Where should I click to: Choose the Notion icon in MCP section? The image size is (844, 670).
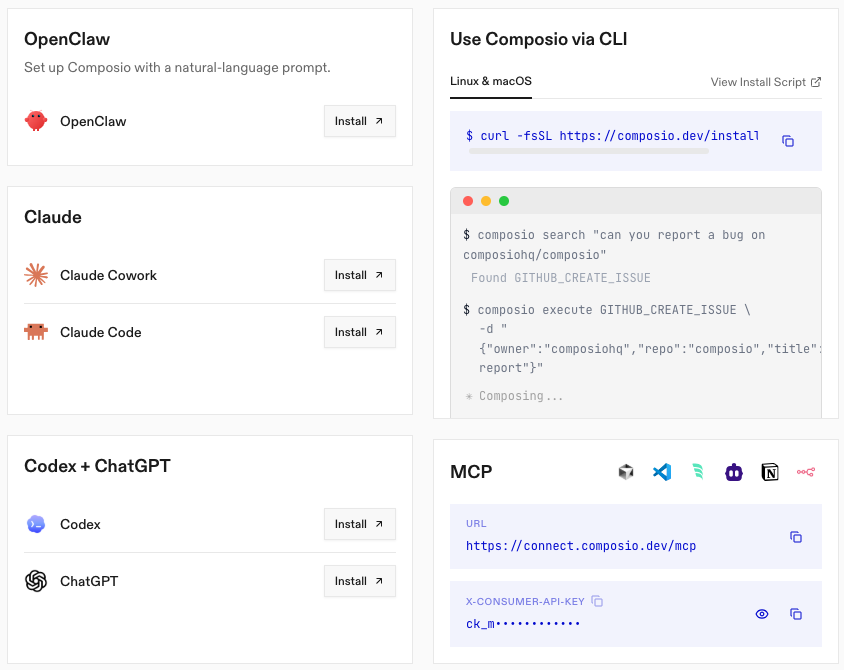tap(770, 472)
